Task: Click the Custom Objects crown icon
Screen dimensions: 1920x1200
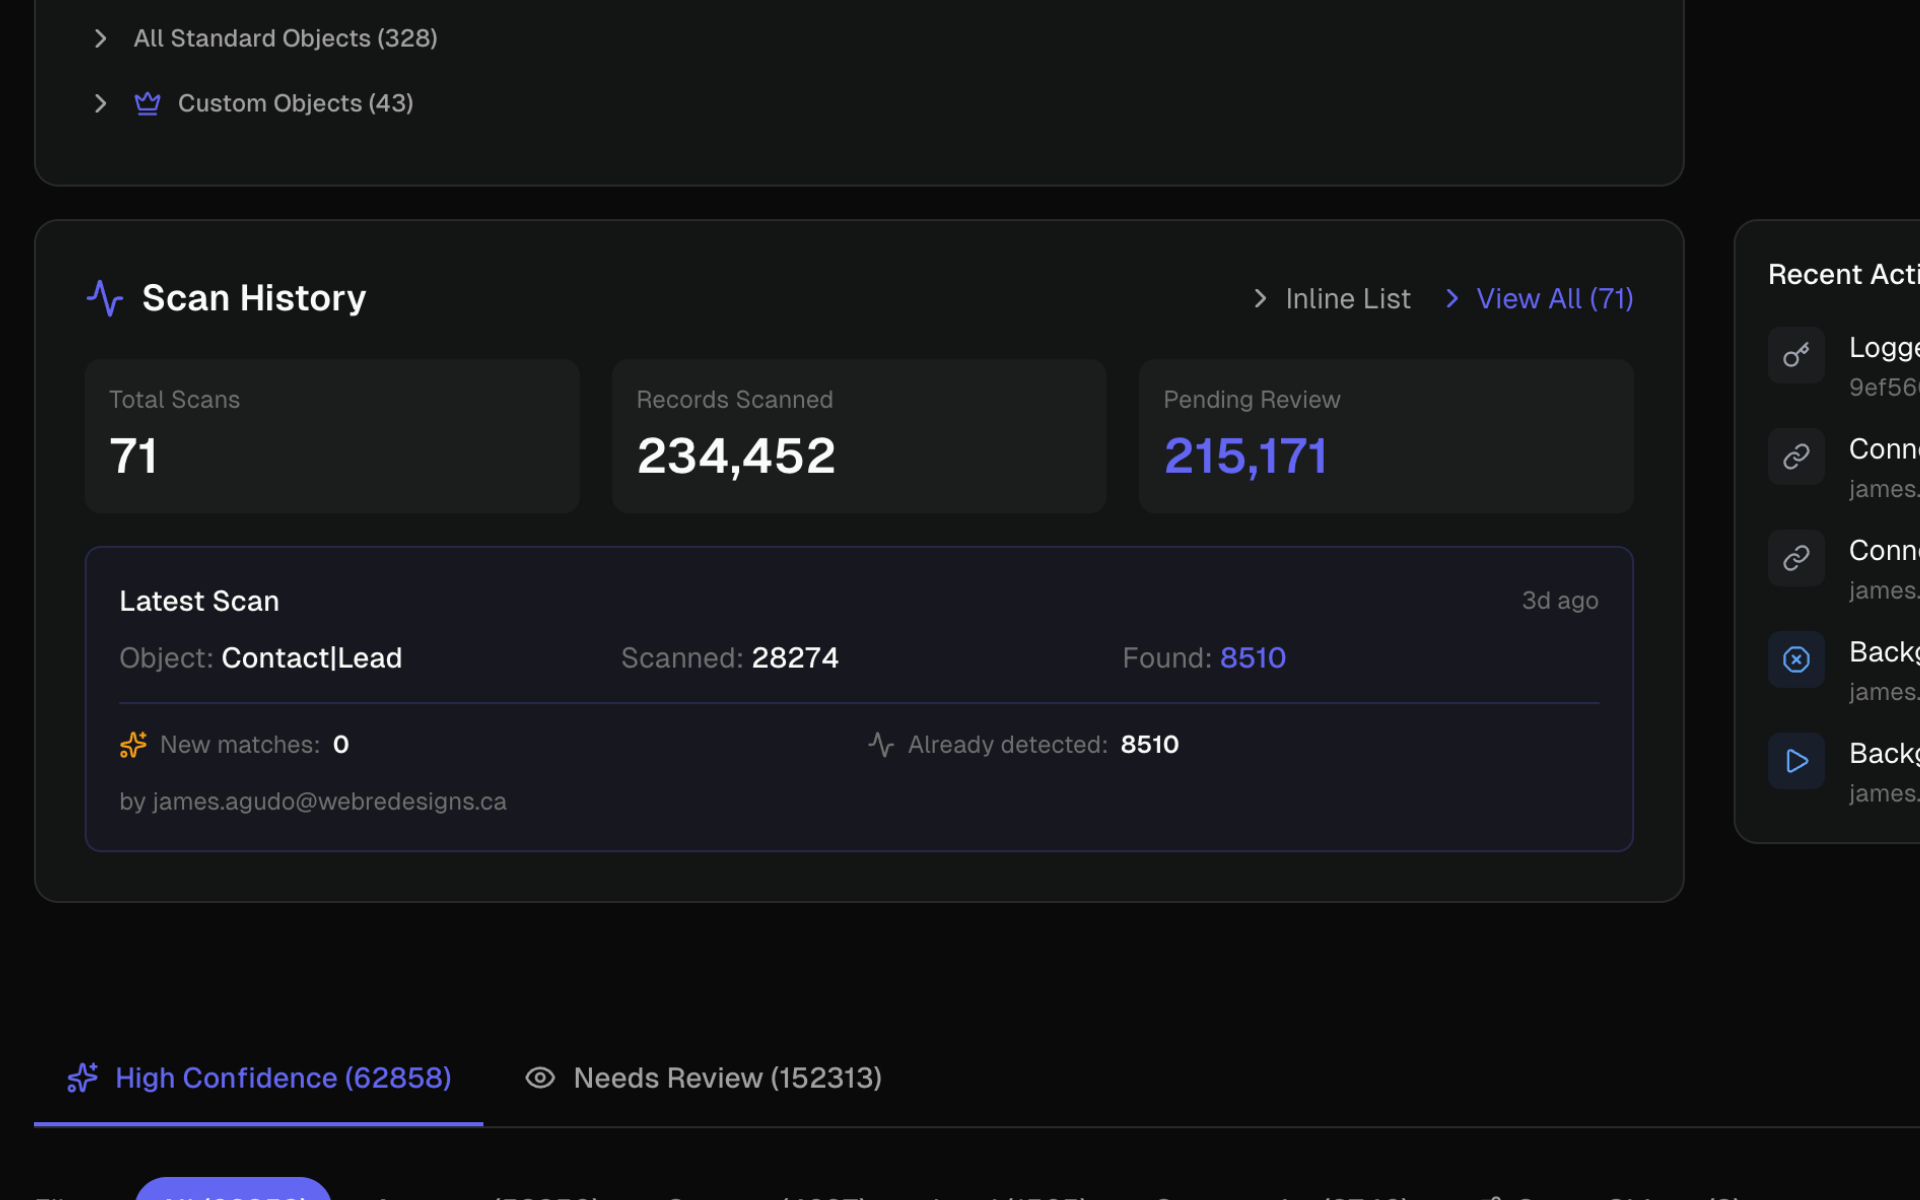Action: click(x=147, y=103)
